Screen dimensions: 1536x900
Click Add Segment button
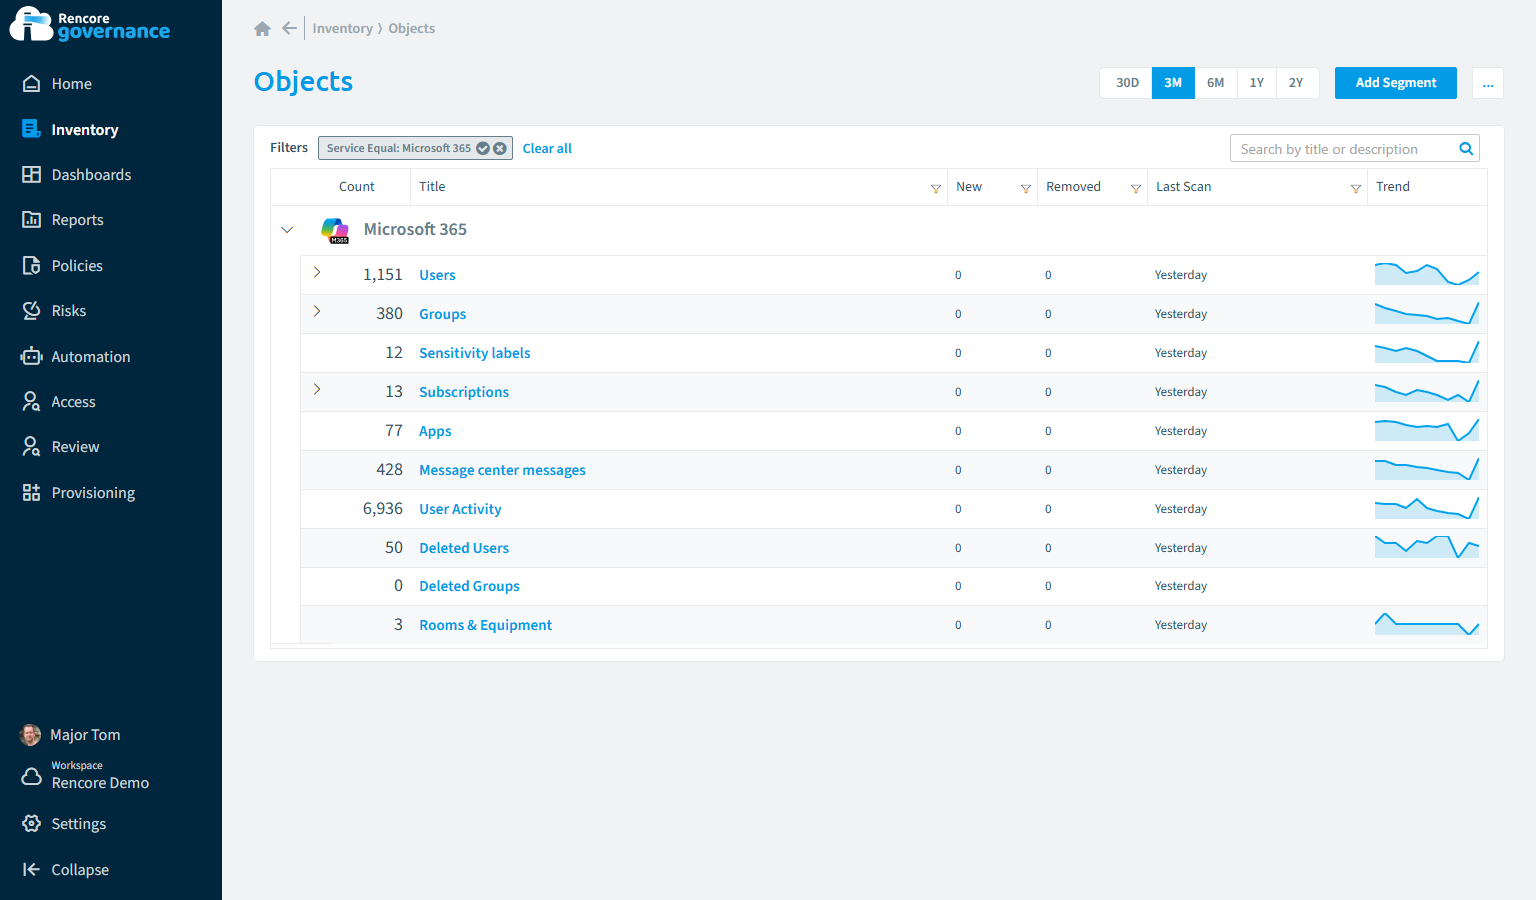[1396, 83]
